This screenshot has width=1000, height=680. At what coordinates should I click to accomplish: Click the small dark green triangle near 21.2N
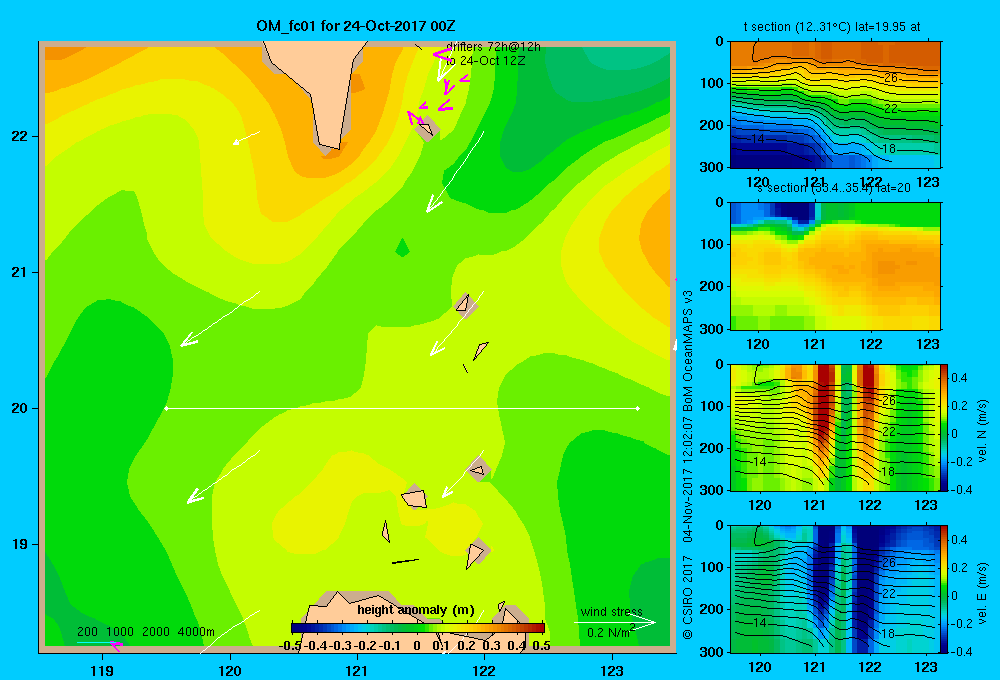coord(402,248)
